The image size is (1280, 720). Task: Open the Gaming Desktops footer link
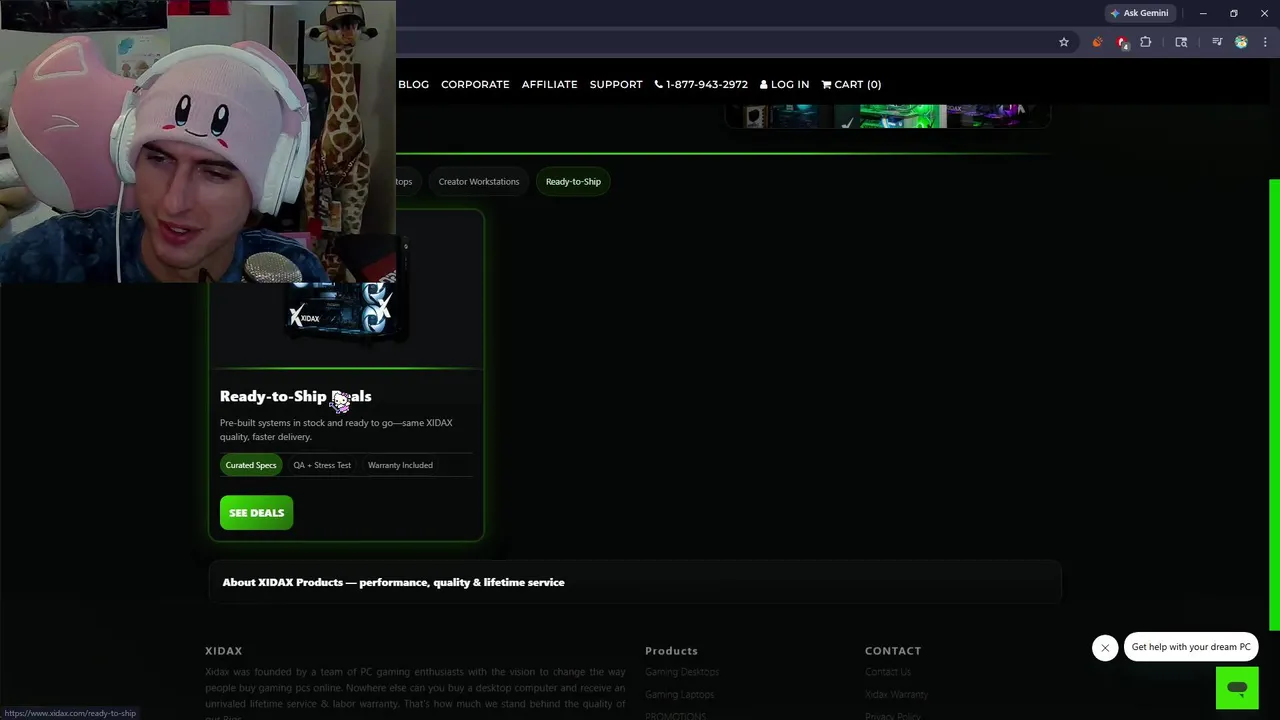pos(682,672)
